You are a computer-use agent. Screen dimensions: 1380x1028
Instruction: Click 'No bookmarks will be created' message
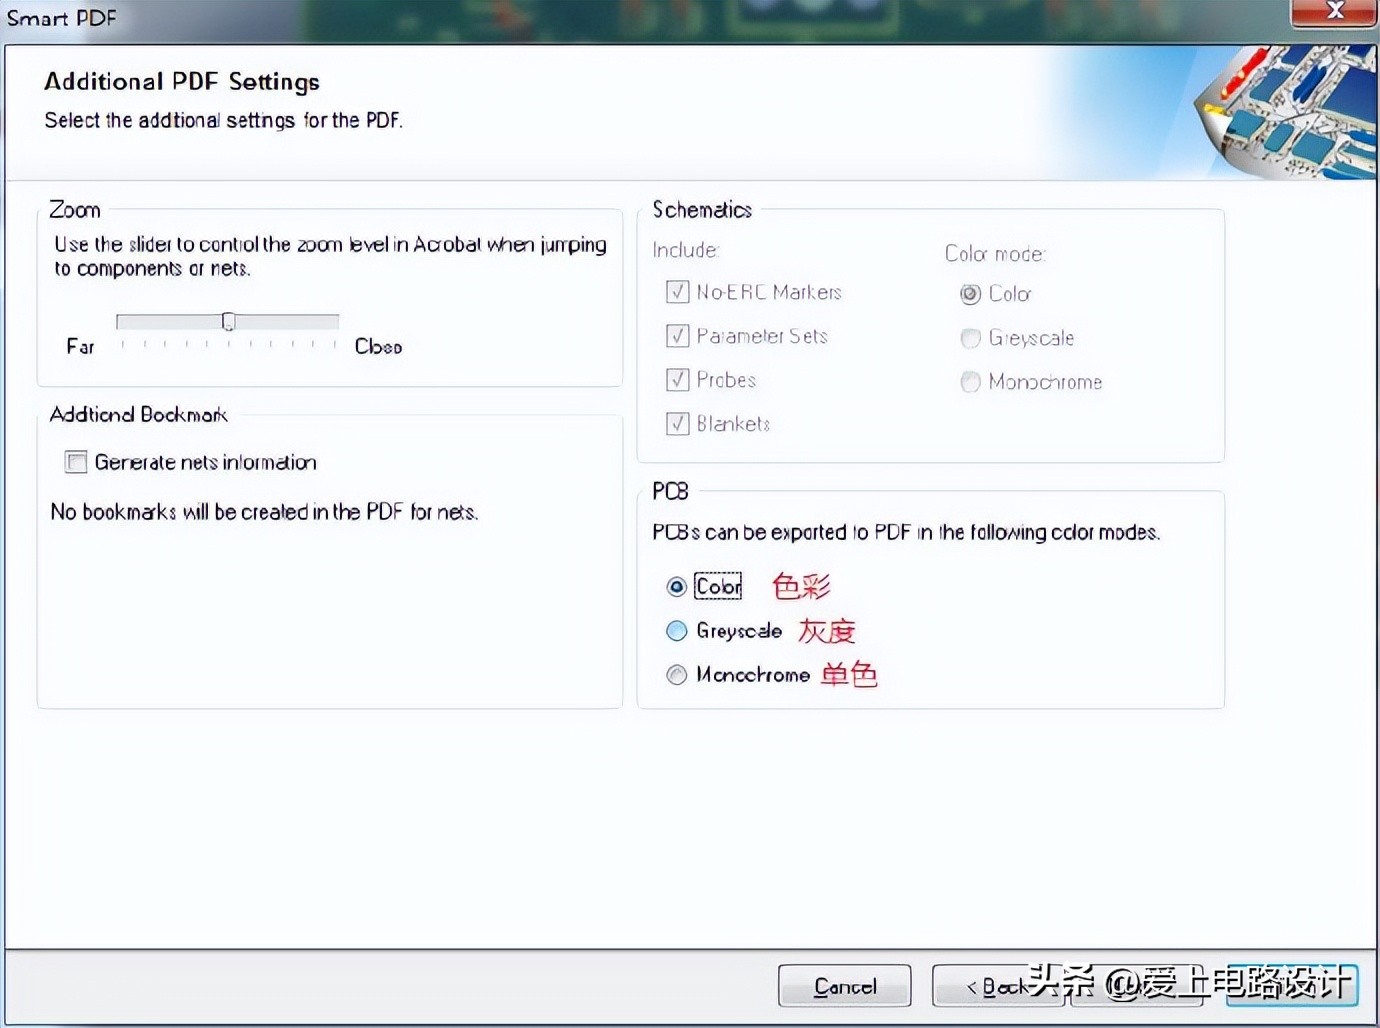point(264,512)
